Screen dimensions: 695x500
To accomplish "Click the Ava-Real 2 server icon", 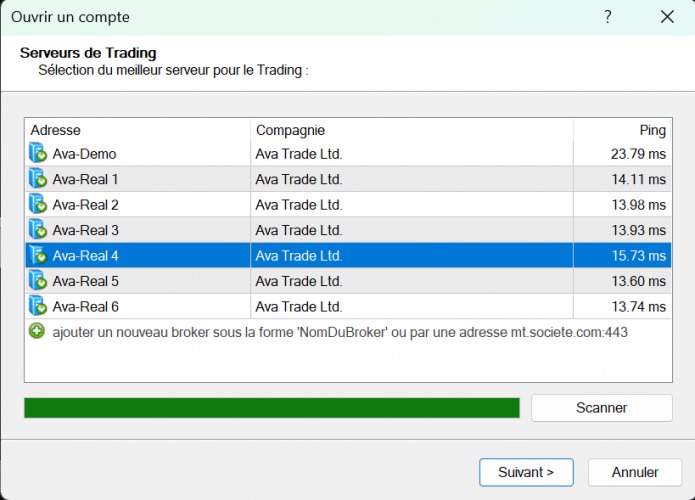I will pos(38,205).
